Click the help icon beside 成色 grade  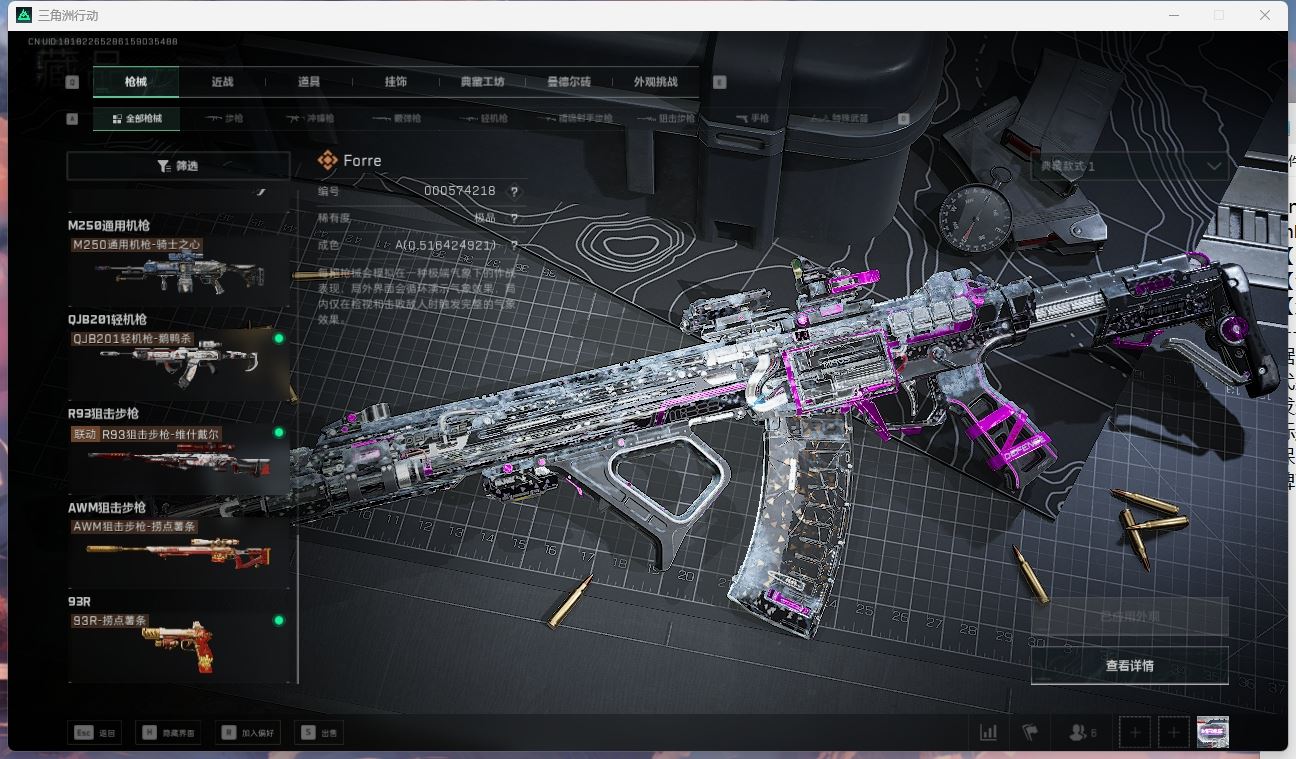[515, 245]
